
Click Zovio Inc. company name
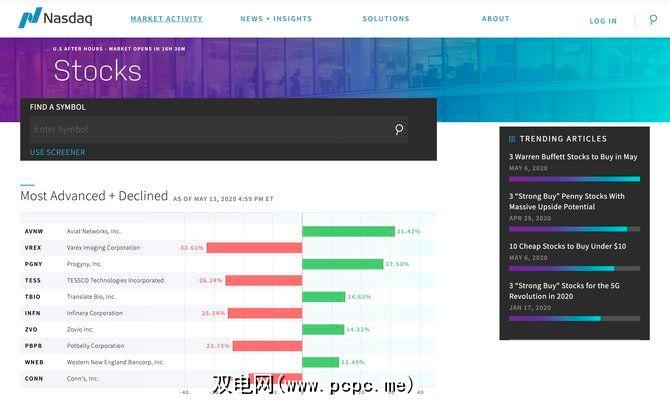(80, 329)
